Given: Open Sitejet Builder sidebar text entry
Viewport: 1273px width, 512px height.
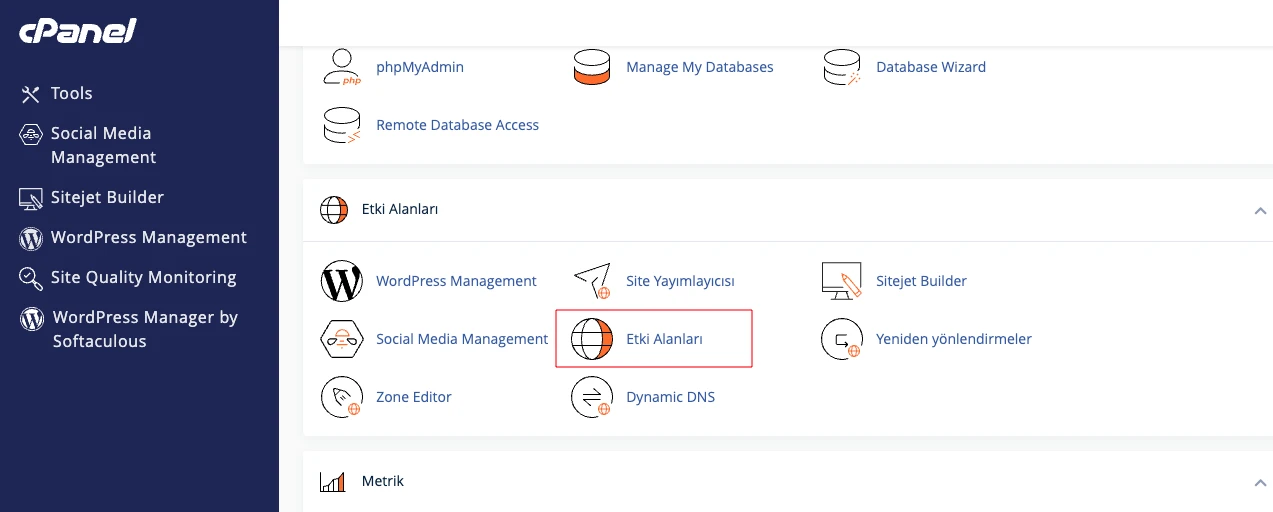Looking at the screenshot, I should pyautogui.click(x=107, y=197).
